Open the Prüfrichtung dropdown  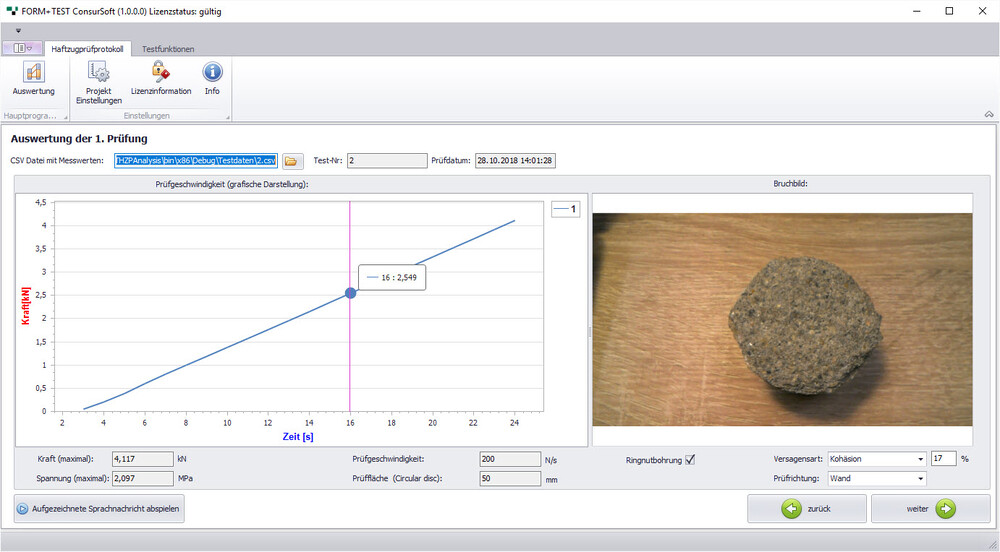pyautogui.click(x=919, y=478)
